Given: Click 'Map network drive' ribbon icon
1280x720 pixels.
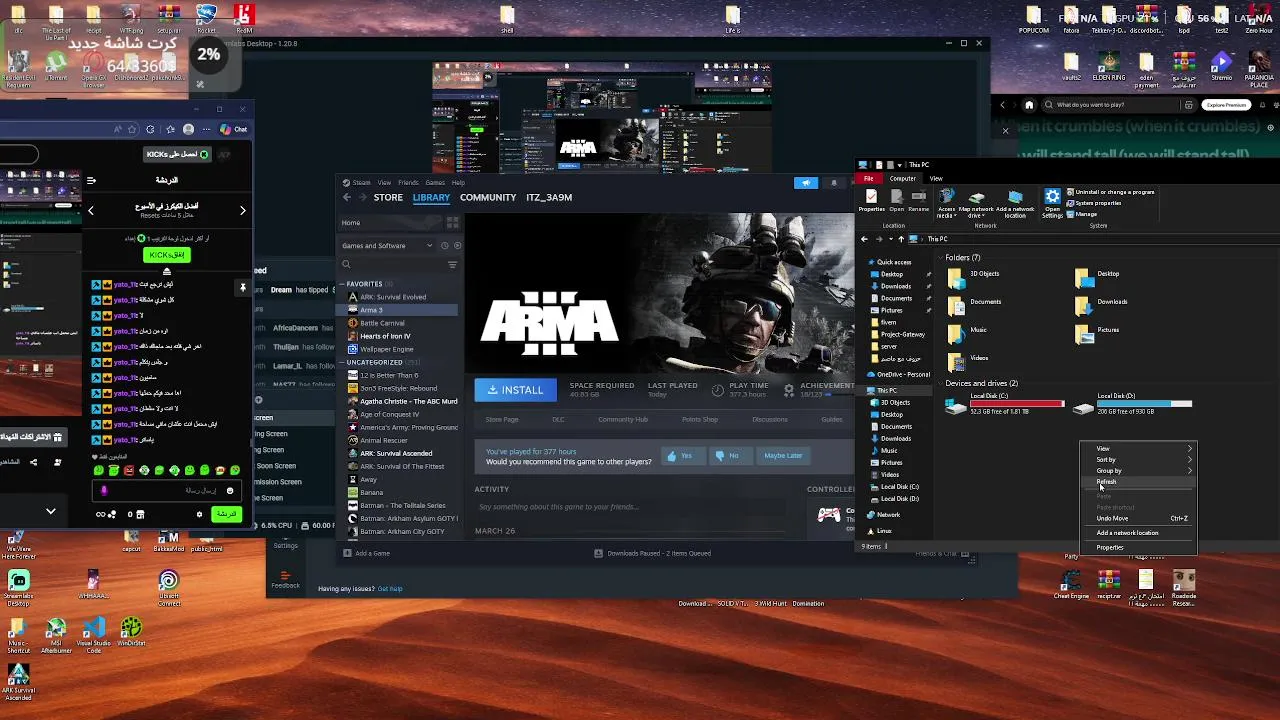Looking at the screenshot, I should tap(976, 203).
